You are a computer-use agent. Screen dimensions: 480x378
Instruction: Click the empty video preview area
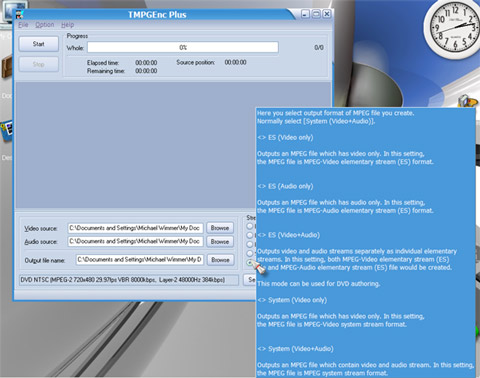(x=135, y=145)
